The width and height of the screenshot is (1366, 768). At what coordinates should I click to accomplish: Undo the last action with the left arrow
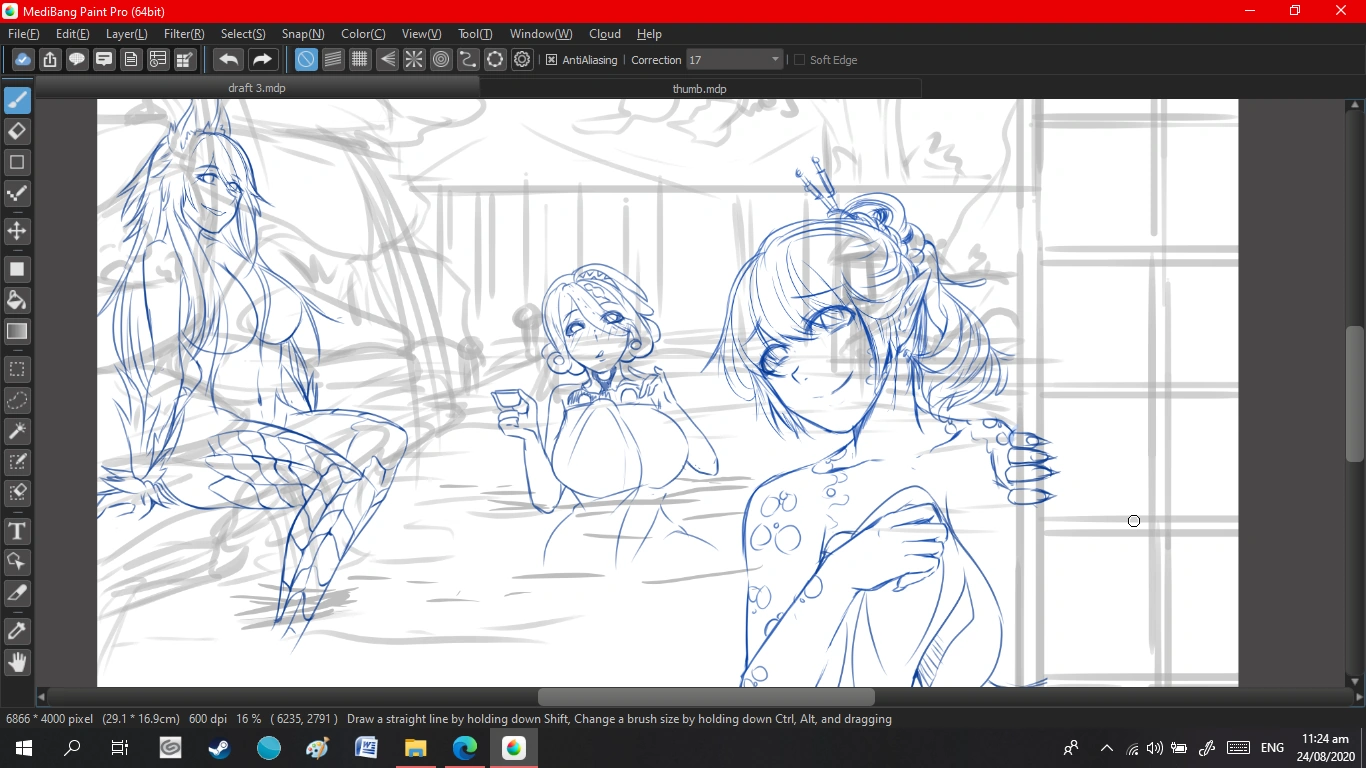229,60
